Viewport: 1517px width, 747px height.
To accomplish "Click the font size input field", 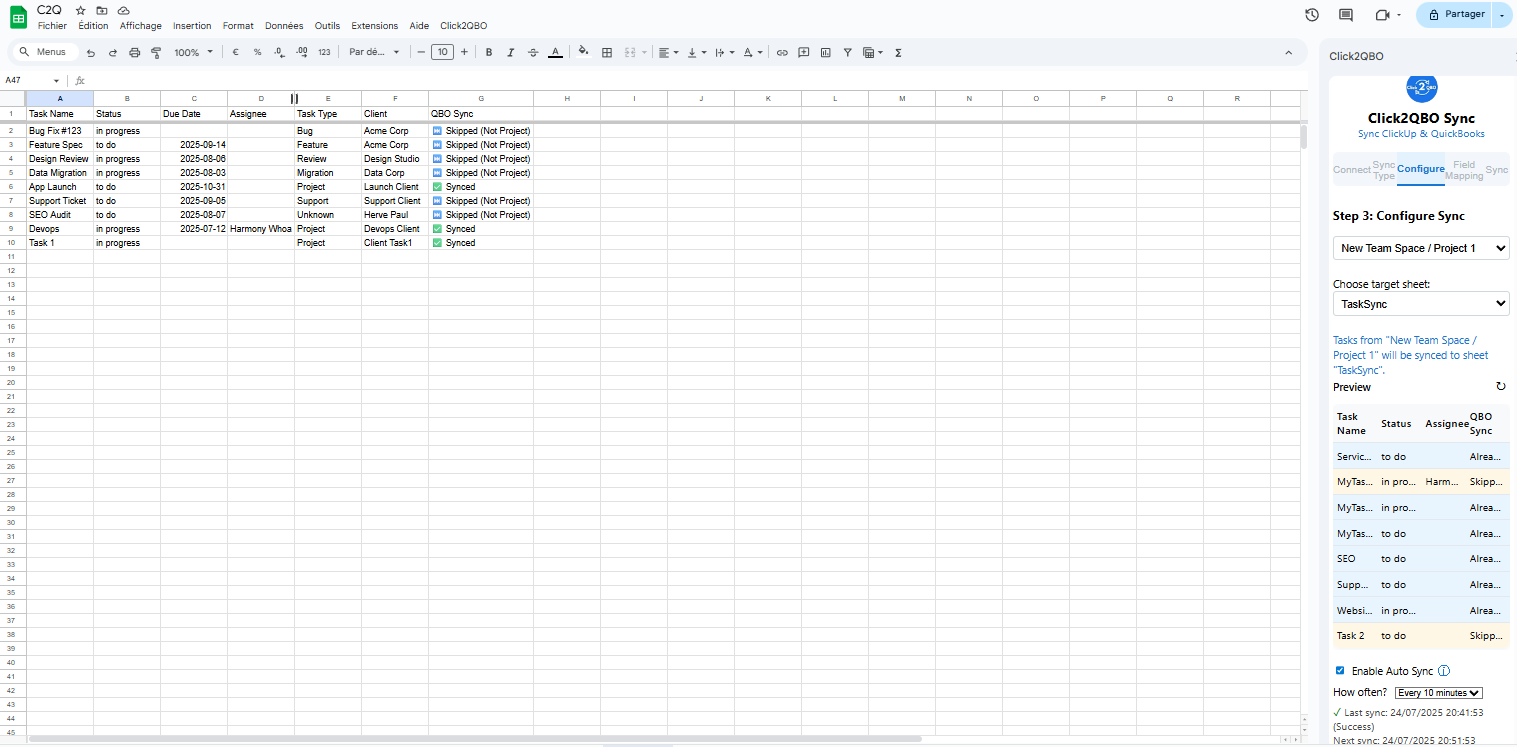I will [442, 52].
